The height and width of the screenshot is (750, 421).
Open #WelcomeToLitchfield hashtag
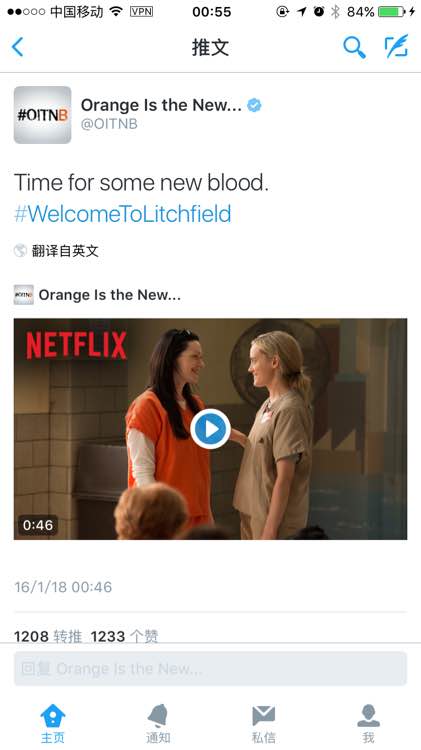pyautogui.click(x=122, y=214)
